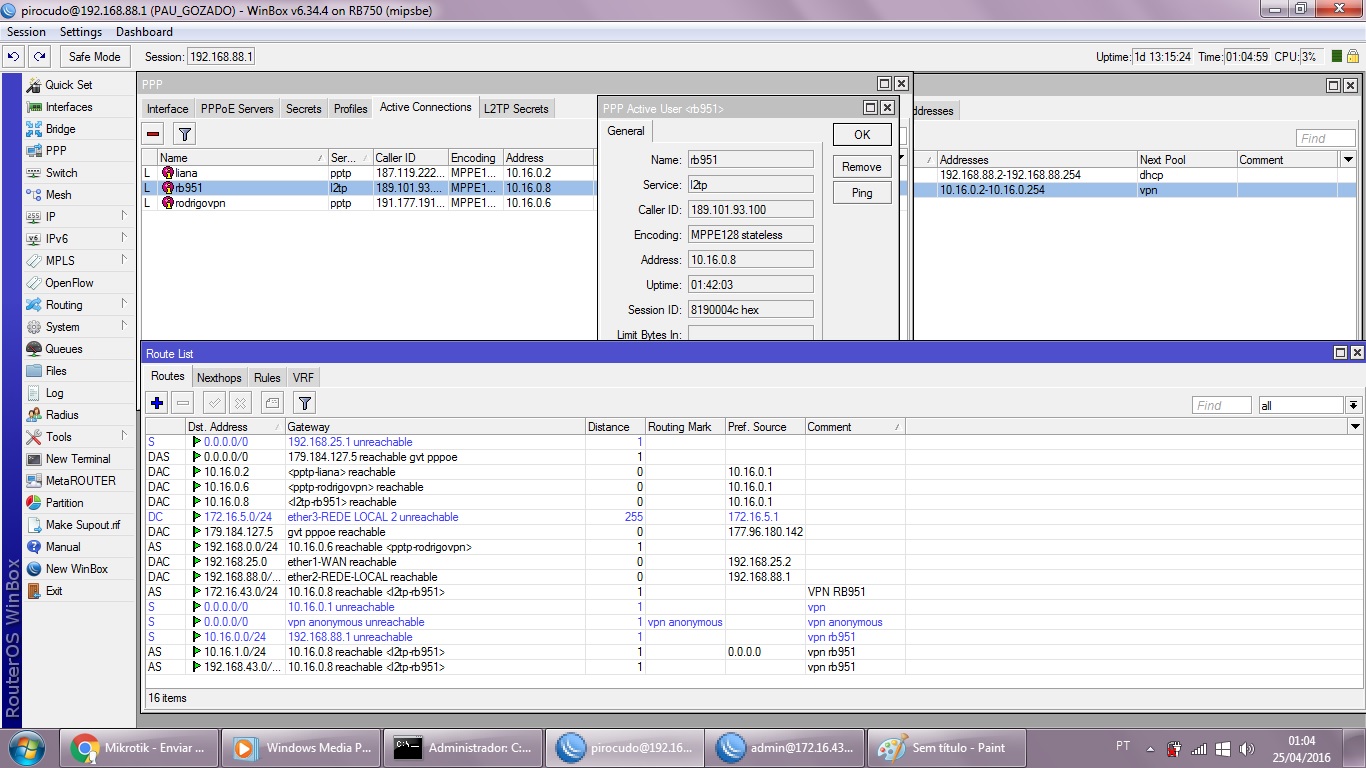Screen dimensions: 1366x768
Task: Click the blue plus add-route icon
Action: [x=157, y=403]
